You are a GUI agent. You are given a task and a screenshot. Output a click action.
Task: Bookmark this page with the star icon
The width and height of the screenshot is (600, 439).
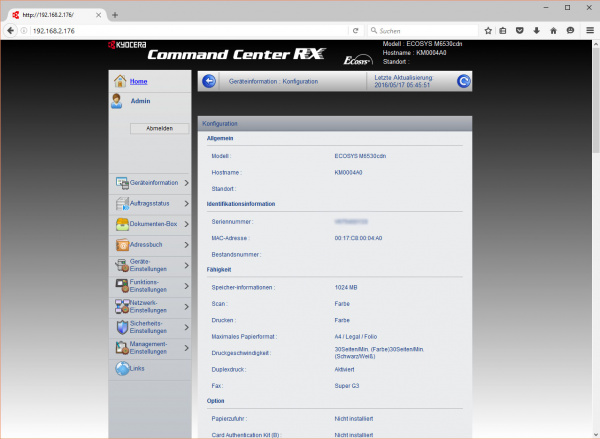coord(488,31)
